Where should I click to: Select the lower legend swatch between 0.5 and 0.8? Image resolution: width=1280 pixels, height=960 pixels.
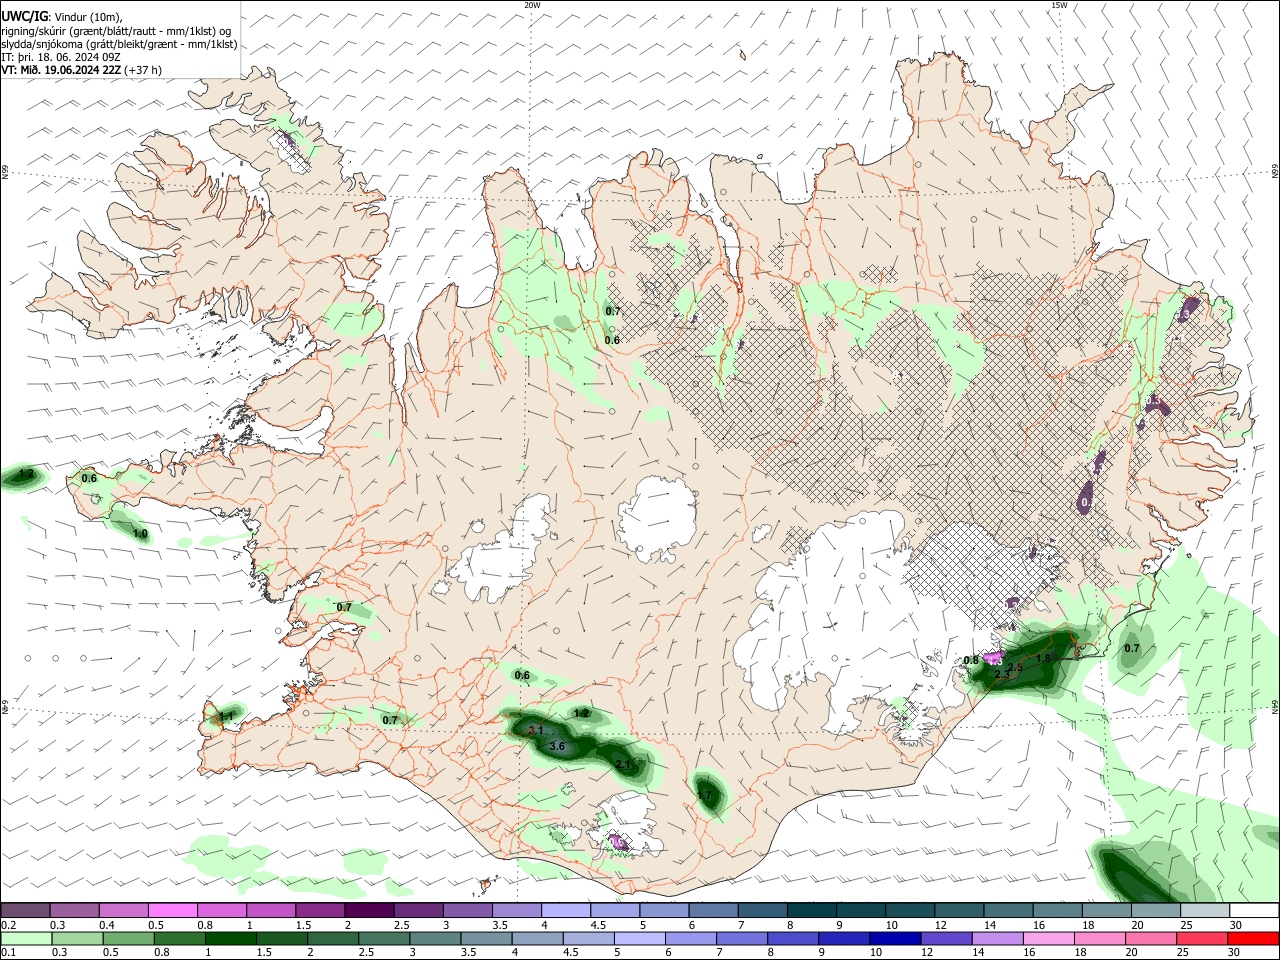coord(128,939)
